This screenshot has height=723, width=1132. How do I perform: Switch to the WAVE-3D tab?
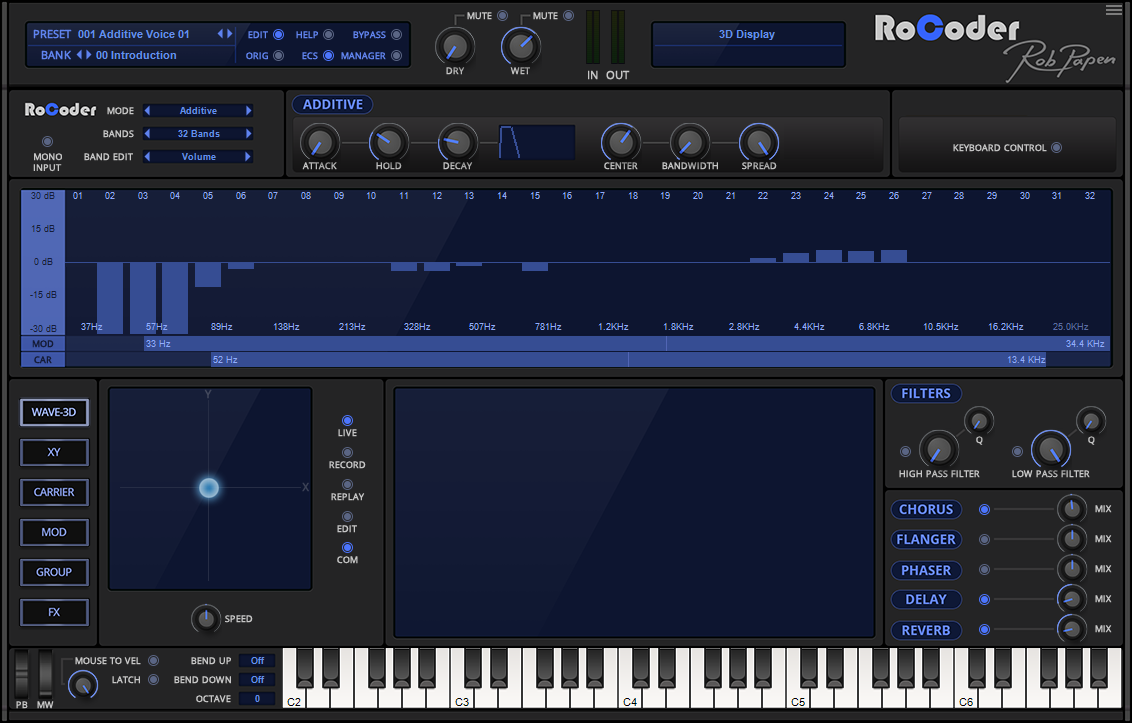pyautogui.click(x=54, y=412)
